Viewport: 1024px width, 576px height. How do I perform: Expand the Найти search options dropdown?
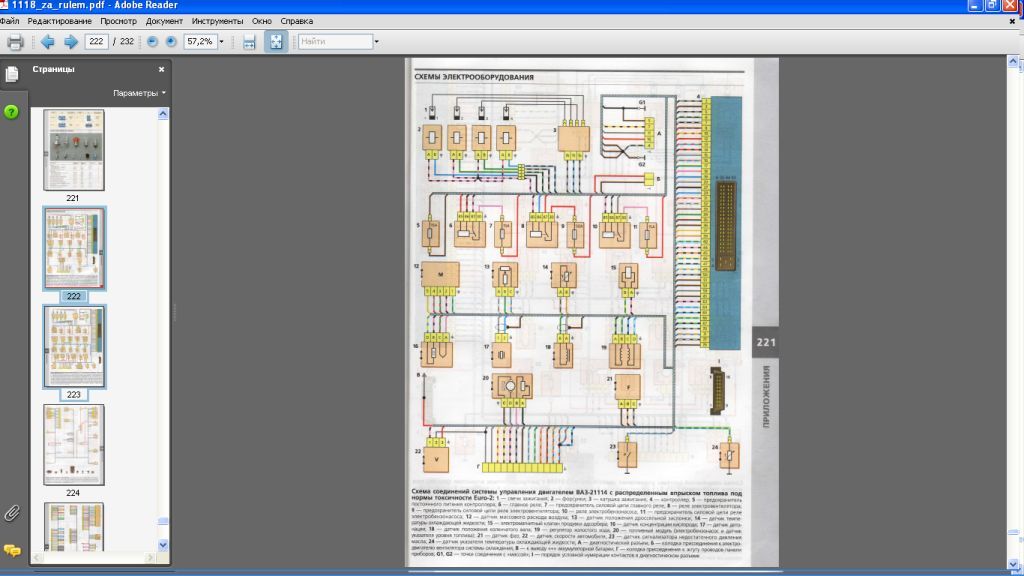376,42
